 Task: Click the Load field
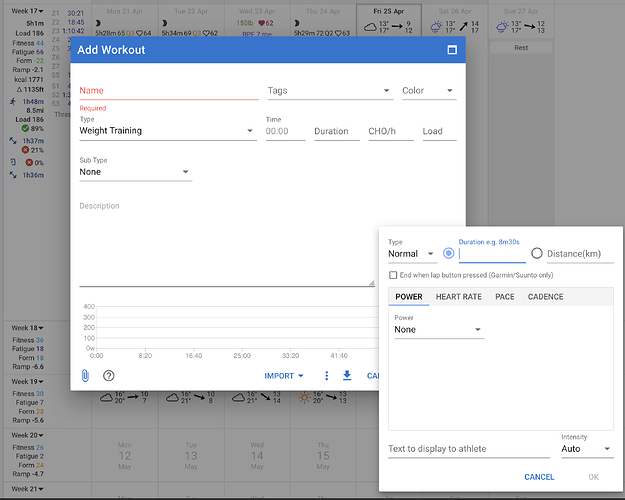pyautogui.click(x=439, y=131)
